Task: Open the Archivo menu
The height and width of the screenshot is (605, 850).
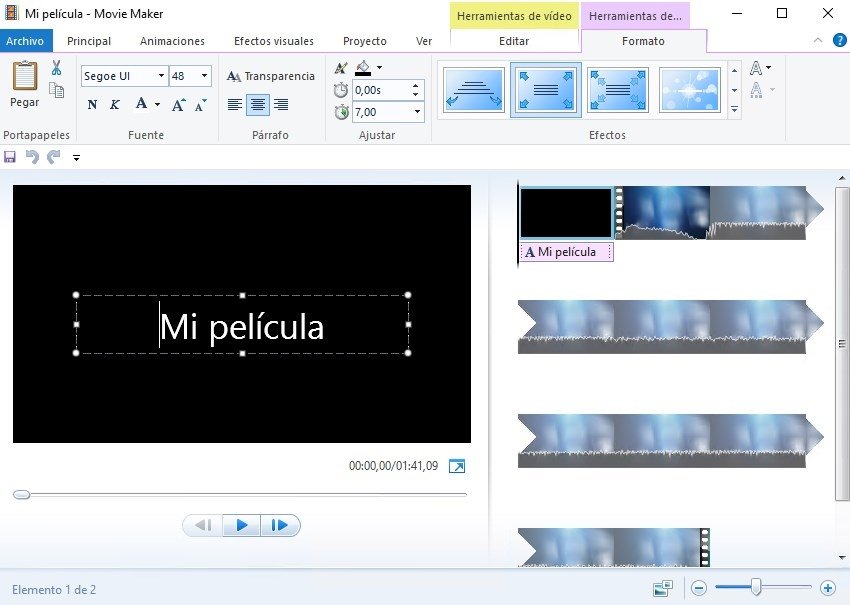Action: [x=25, y=41]
